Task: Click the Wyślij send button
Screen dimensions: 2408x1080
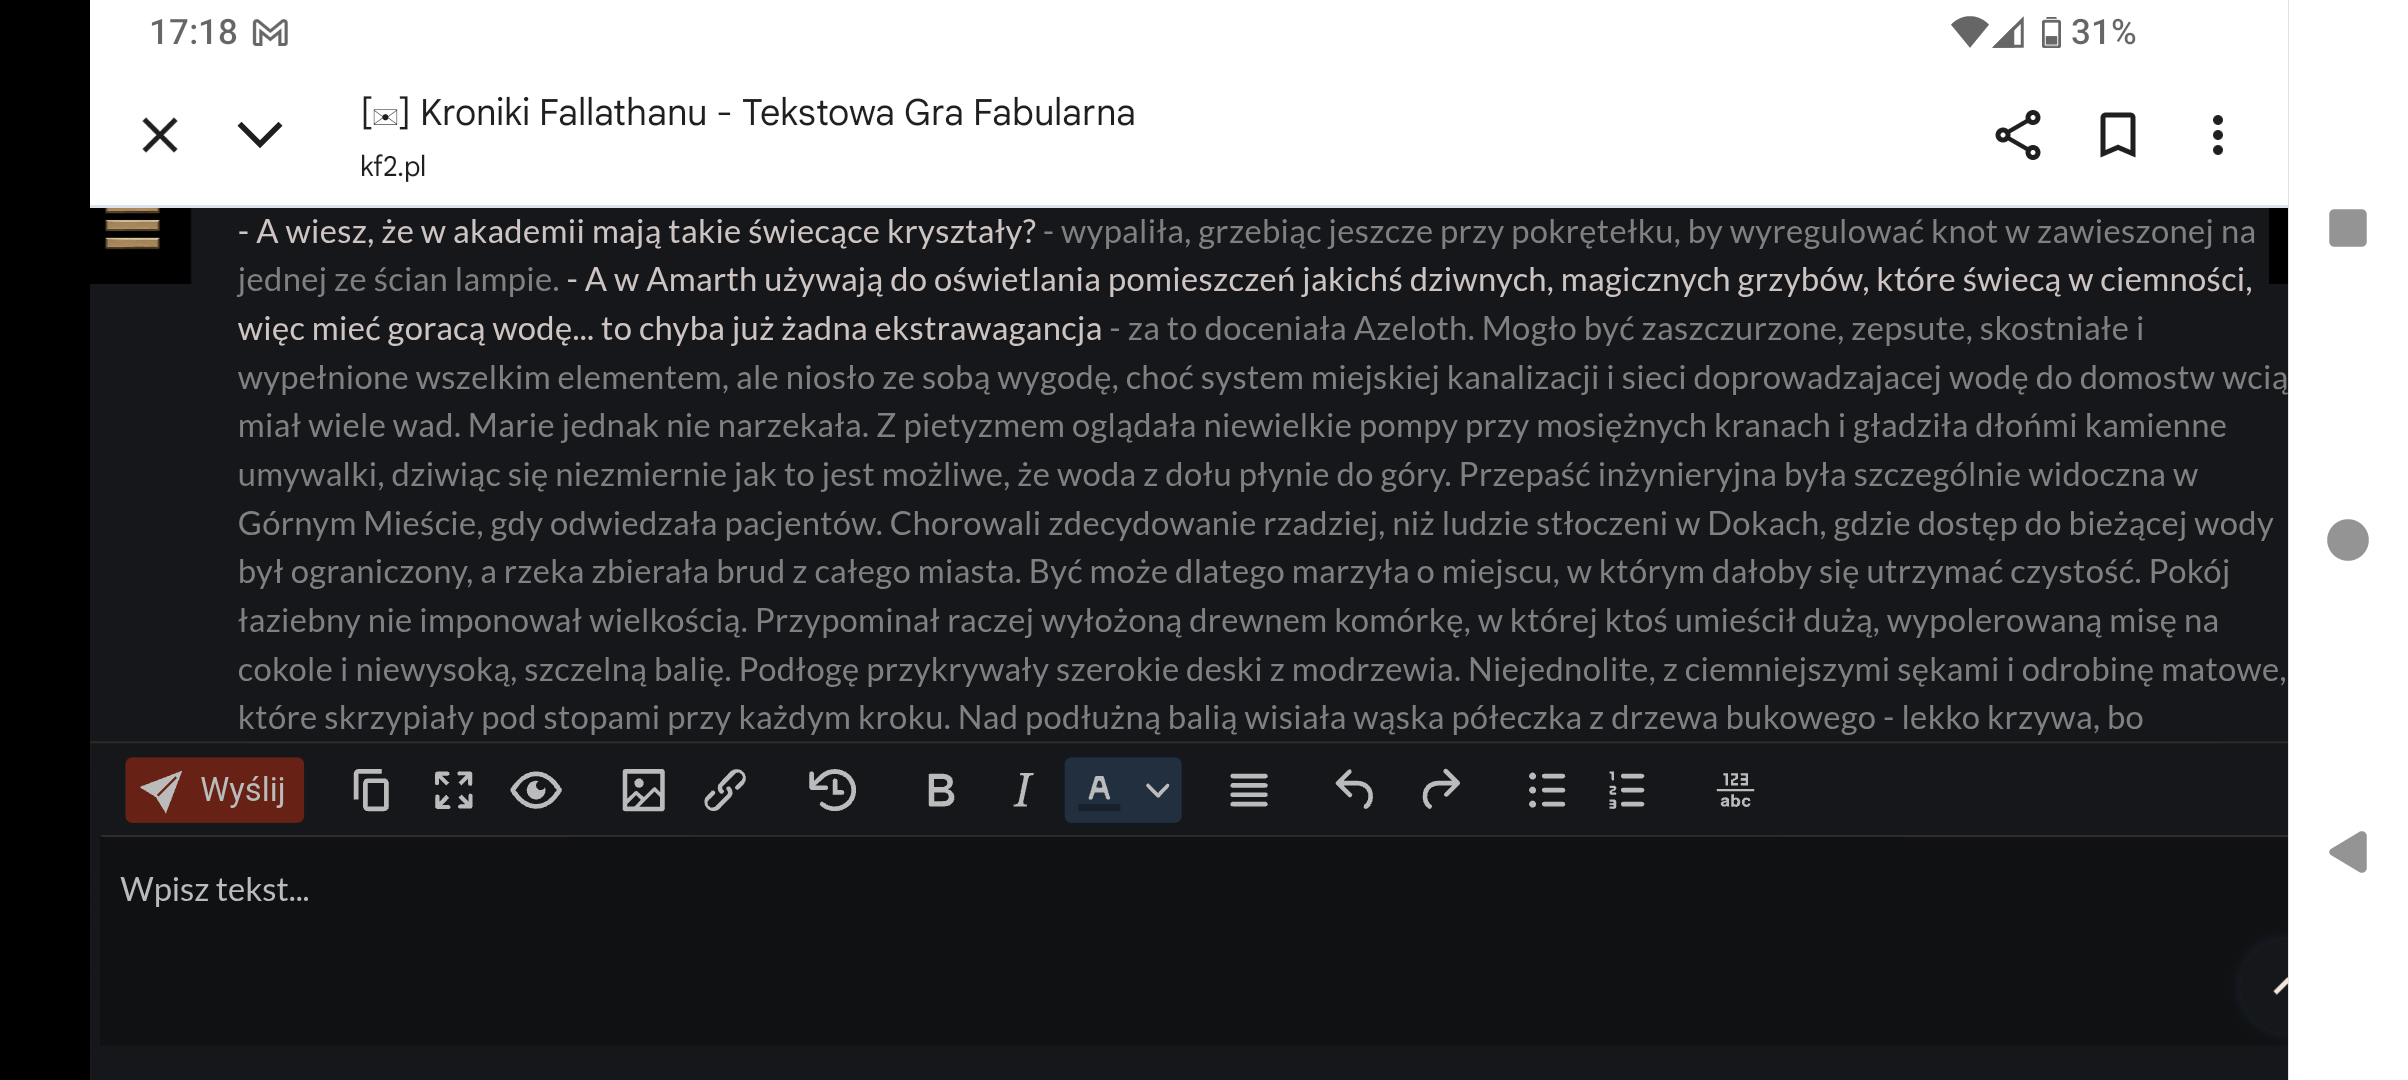Action: [x=214, y=790]
